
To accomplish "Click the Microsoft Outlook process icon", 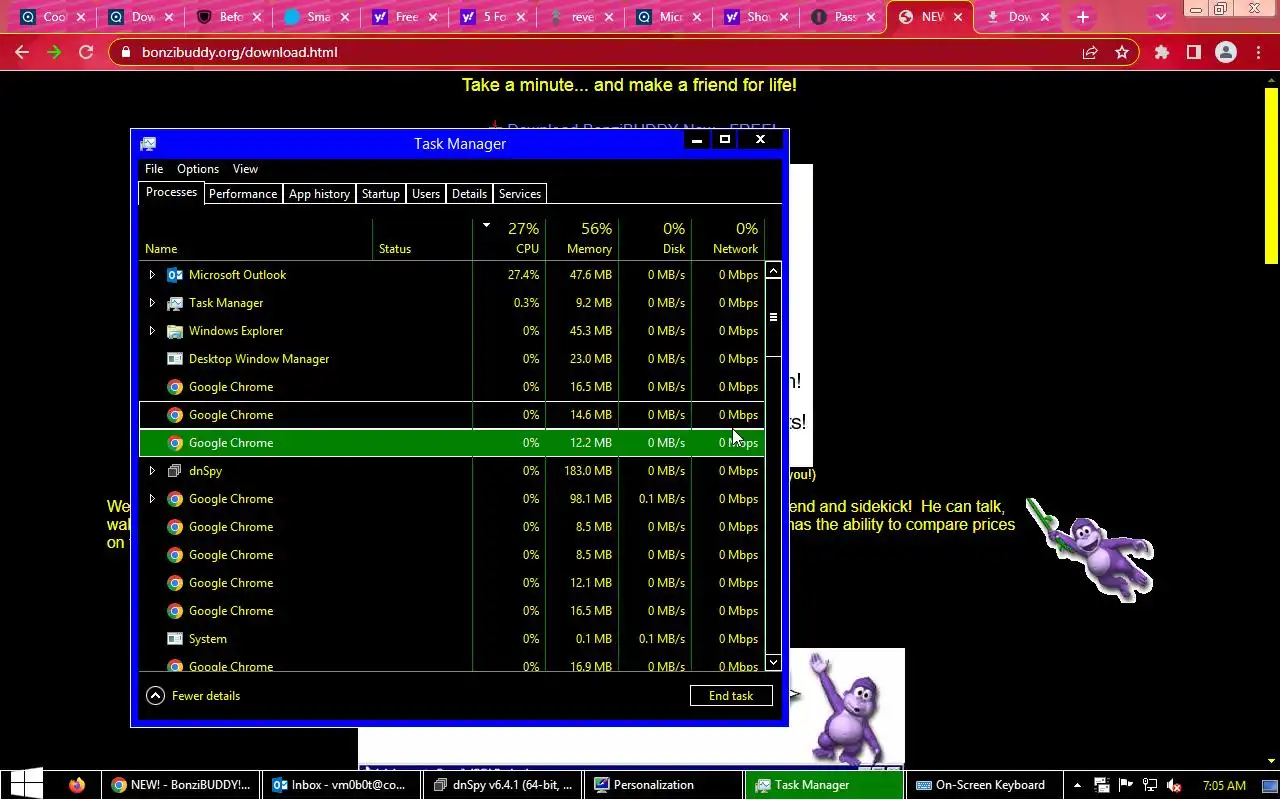I will [x=175, y=275].
